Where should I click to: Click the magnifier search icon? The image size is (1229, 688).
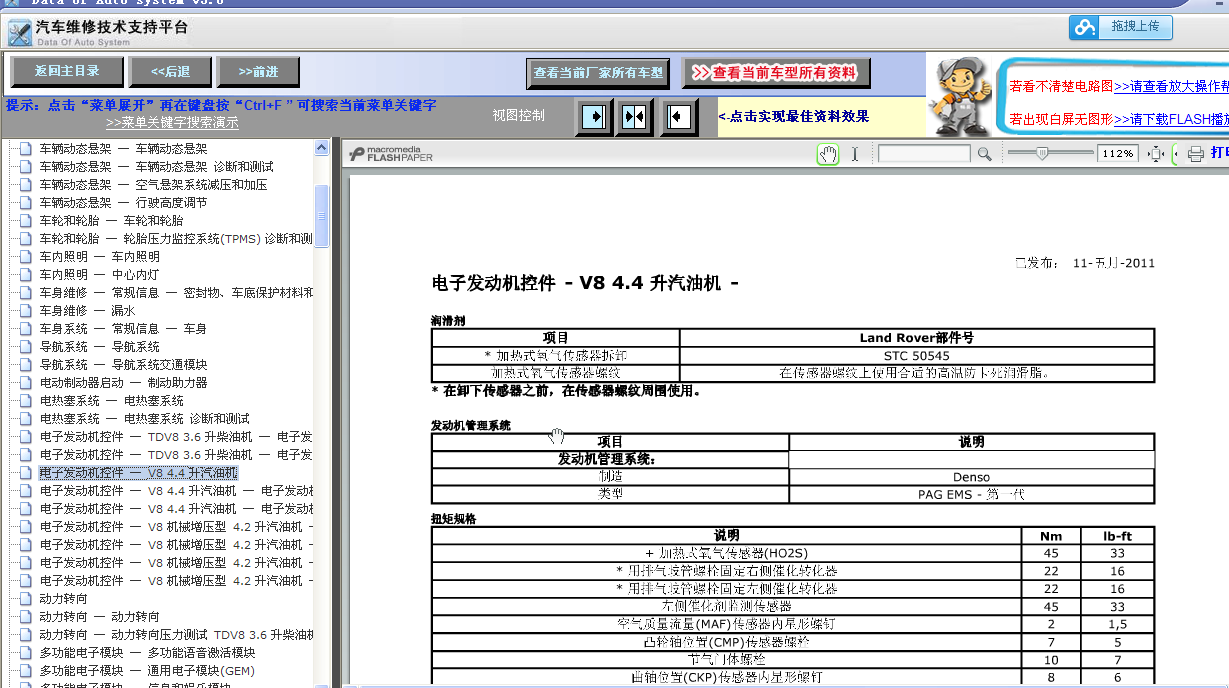pyautogui.click(x=984, y=154)
